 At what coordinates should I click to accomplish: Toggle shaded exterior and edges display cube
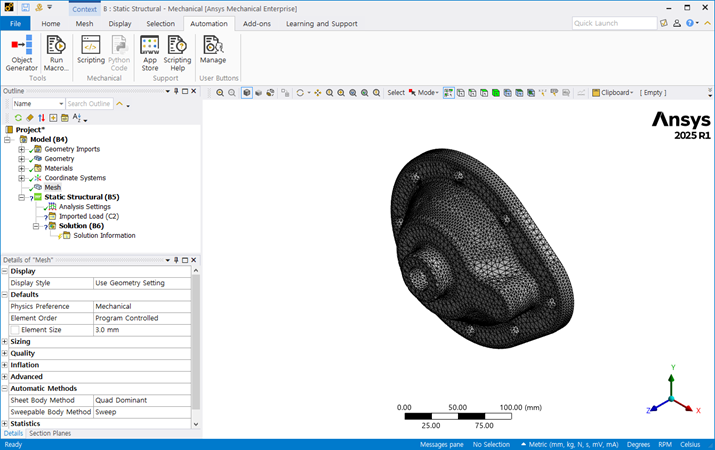(247, 93)
